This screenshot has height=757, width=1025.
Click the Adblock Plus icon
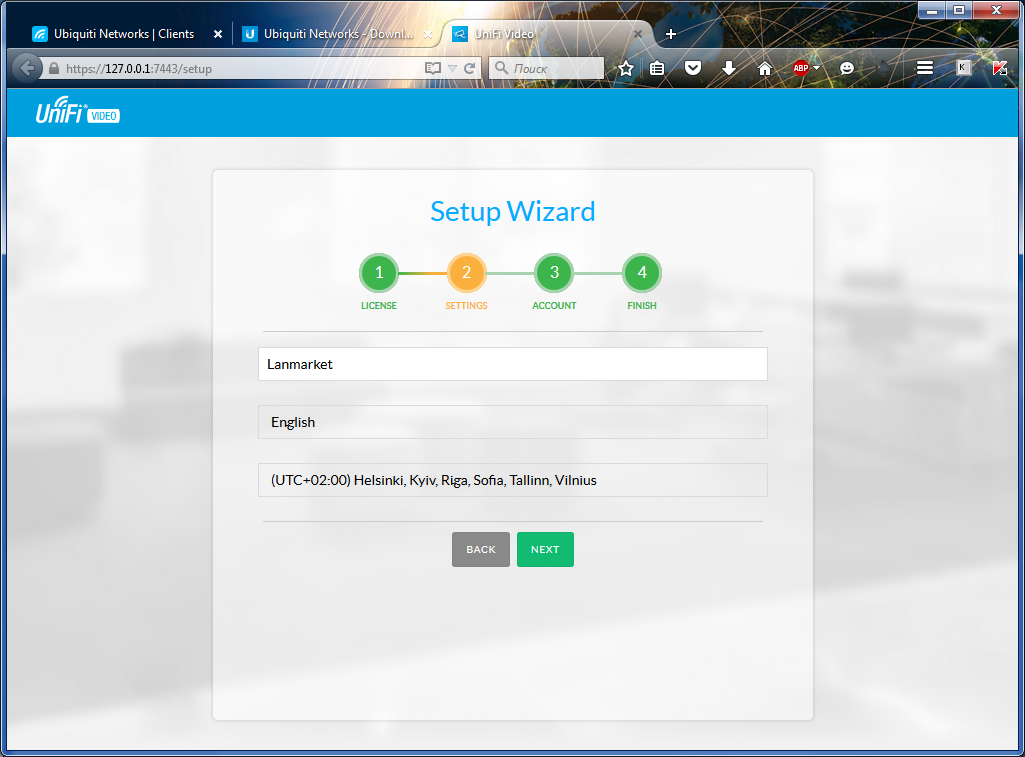[801, 68]
